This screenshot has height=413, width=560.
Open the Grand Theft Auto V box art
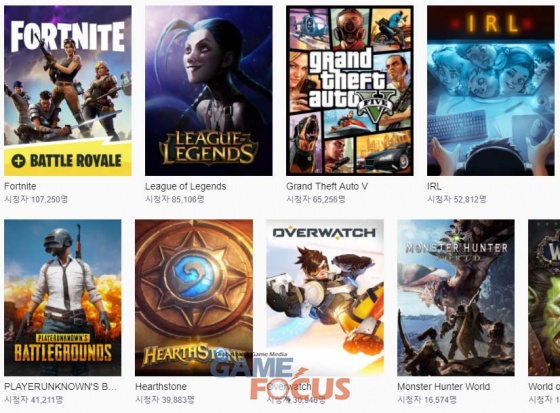350,91
